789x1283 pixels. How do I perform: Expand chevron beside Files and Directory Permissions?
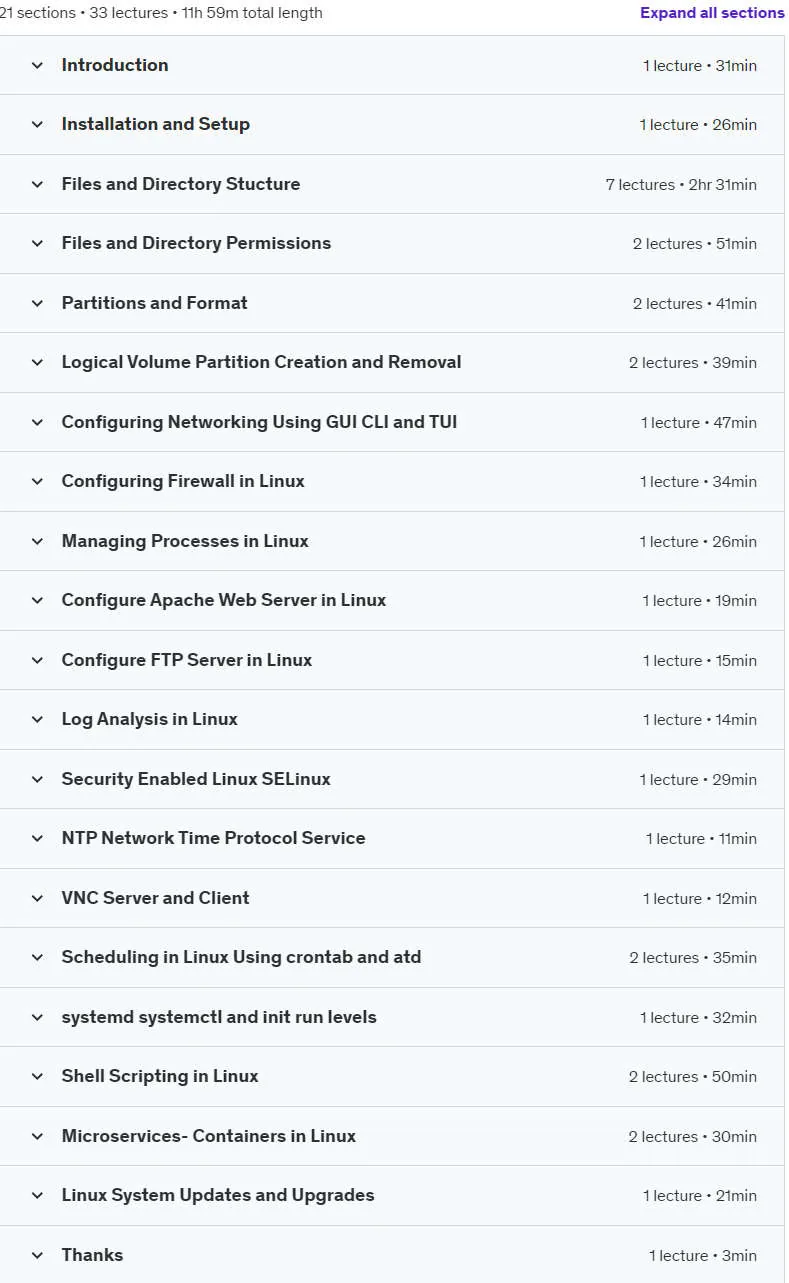37,243
